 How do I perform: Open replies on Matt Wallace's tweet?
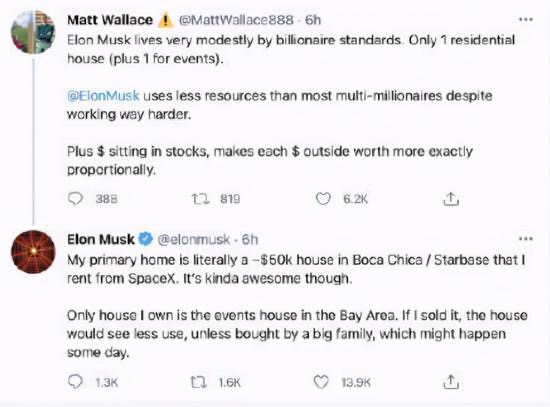click(75, 199)
